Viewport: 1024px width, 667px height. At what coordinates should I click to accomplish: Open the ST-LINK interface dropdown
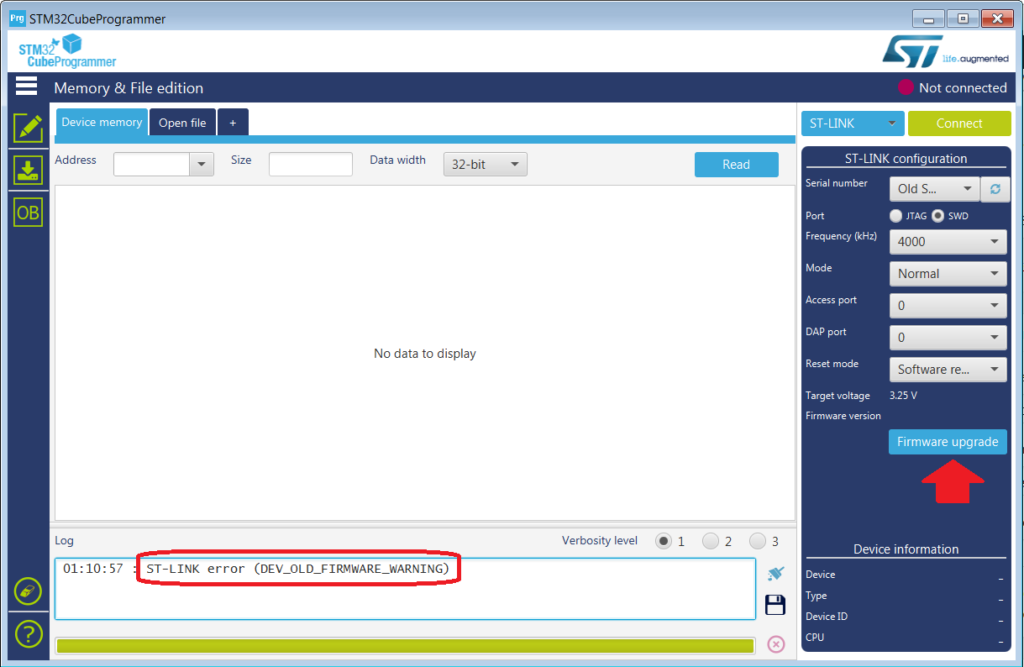click(x=852, y=123)
